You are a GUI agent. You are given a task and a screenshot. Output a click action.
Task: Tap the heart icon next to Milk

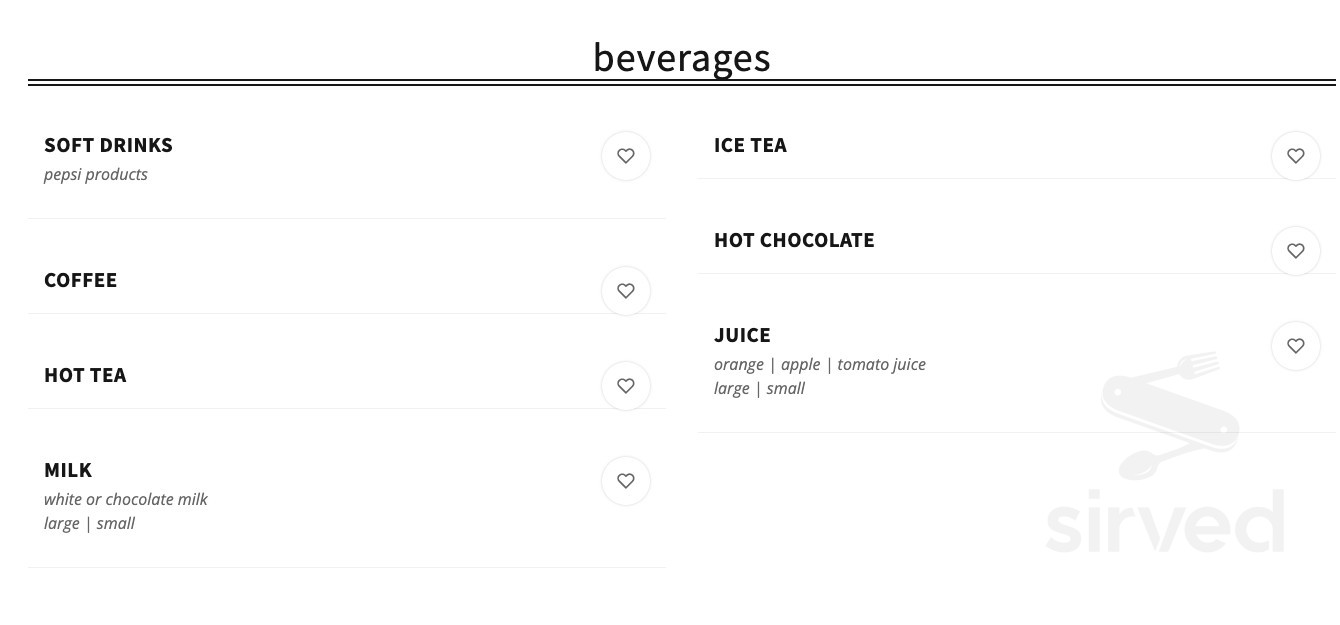point(626,481)
